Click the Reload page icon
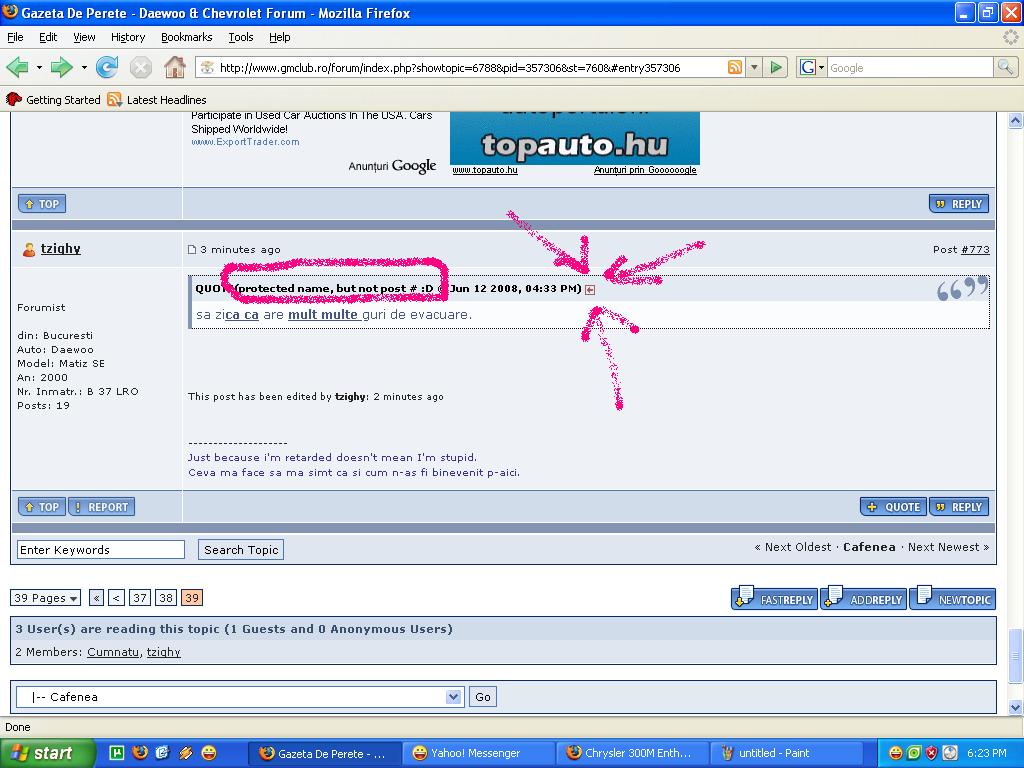Image resolution: width=1024 pixels, height=768 pixels. (107, 68)
